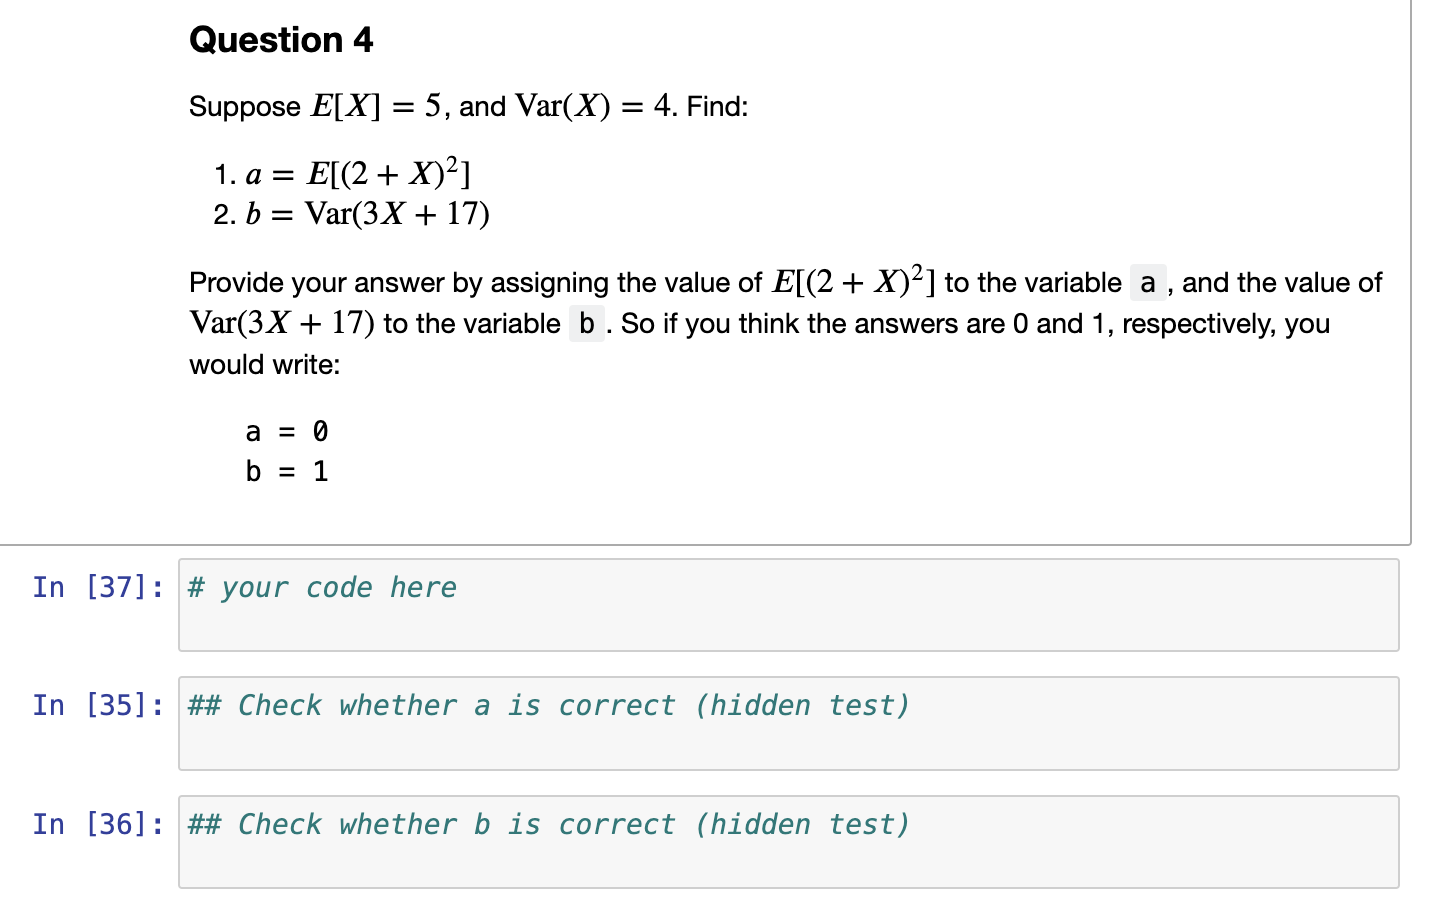Focus the 'Check whether a is correct' cell
The image size is (1442, 922).
click(x=788, y=723)
